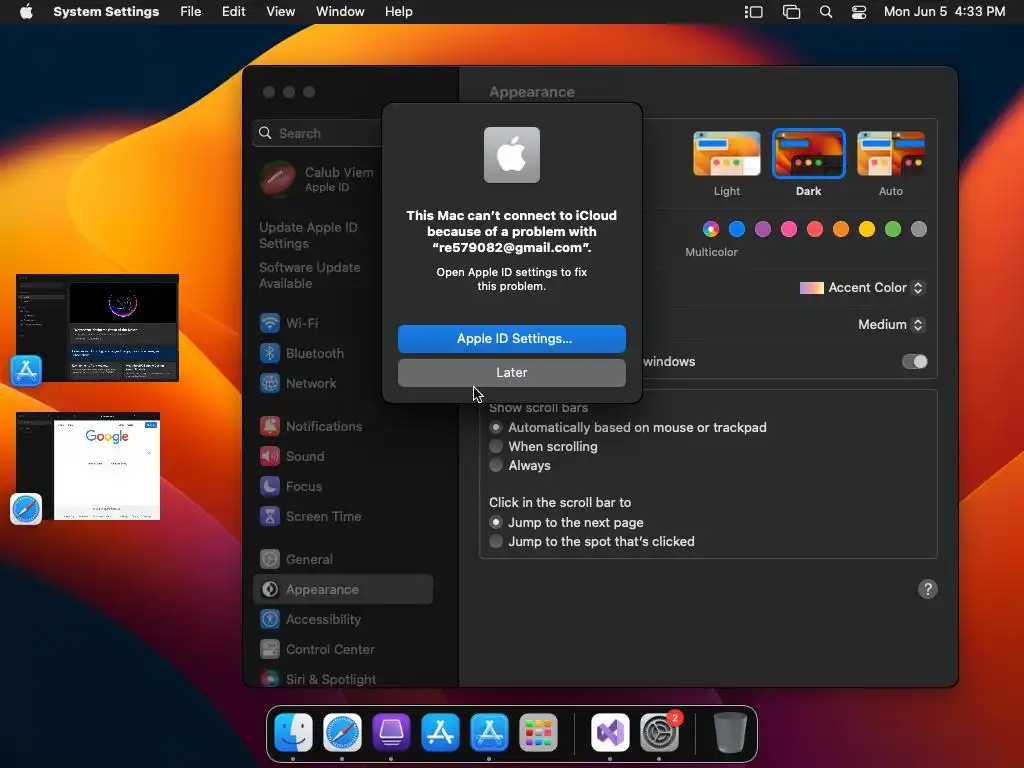1024x768 pixels.
Task: Select Always show scroll bars option
Action: 496,466
